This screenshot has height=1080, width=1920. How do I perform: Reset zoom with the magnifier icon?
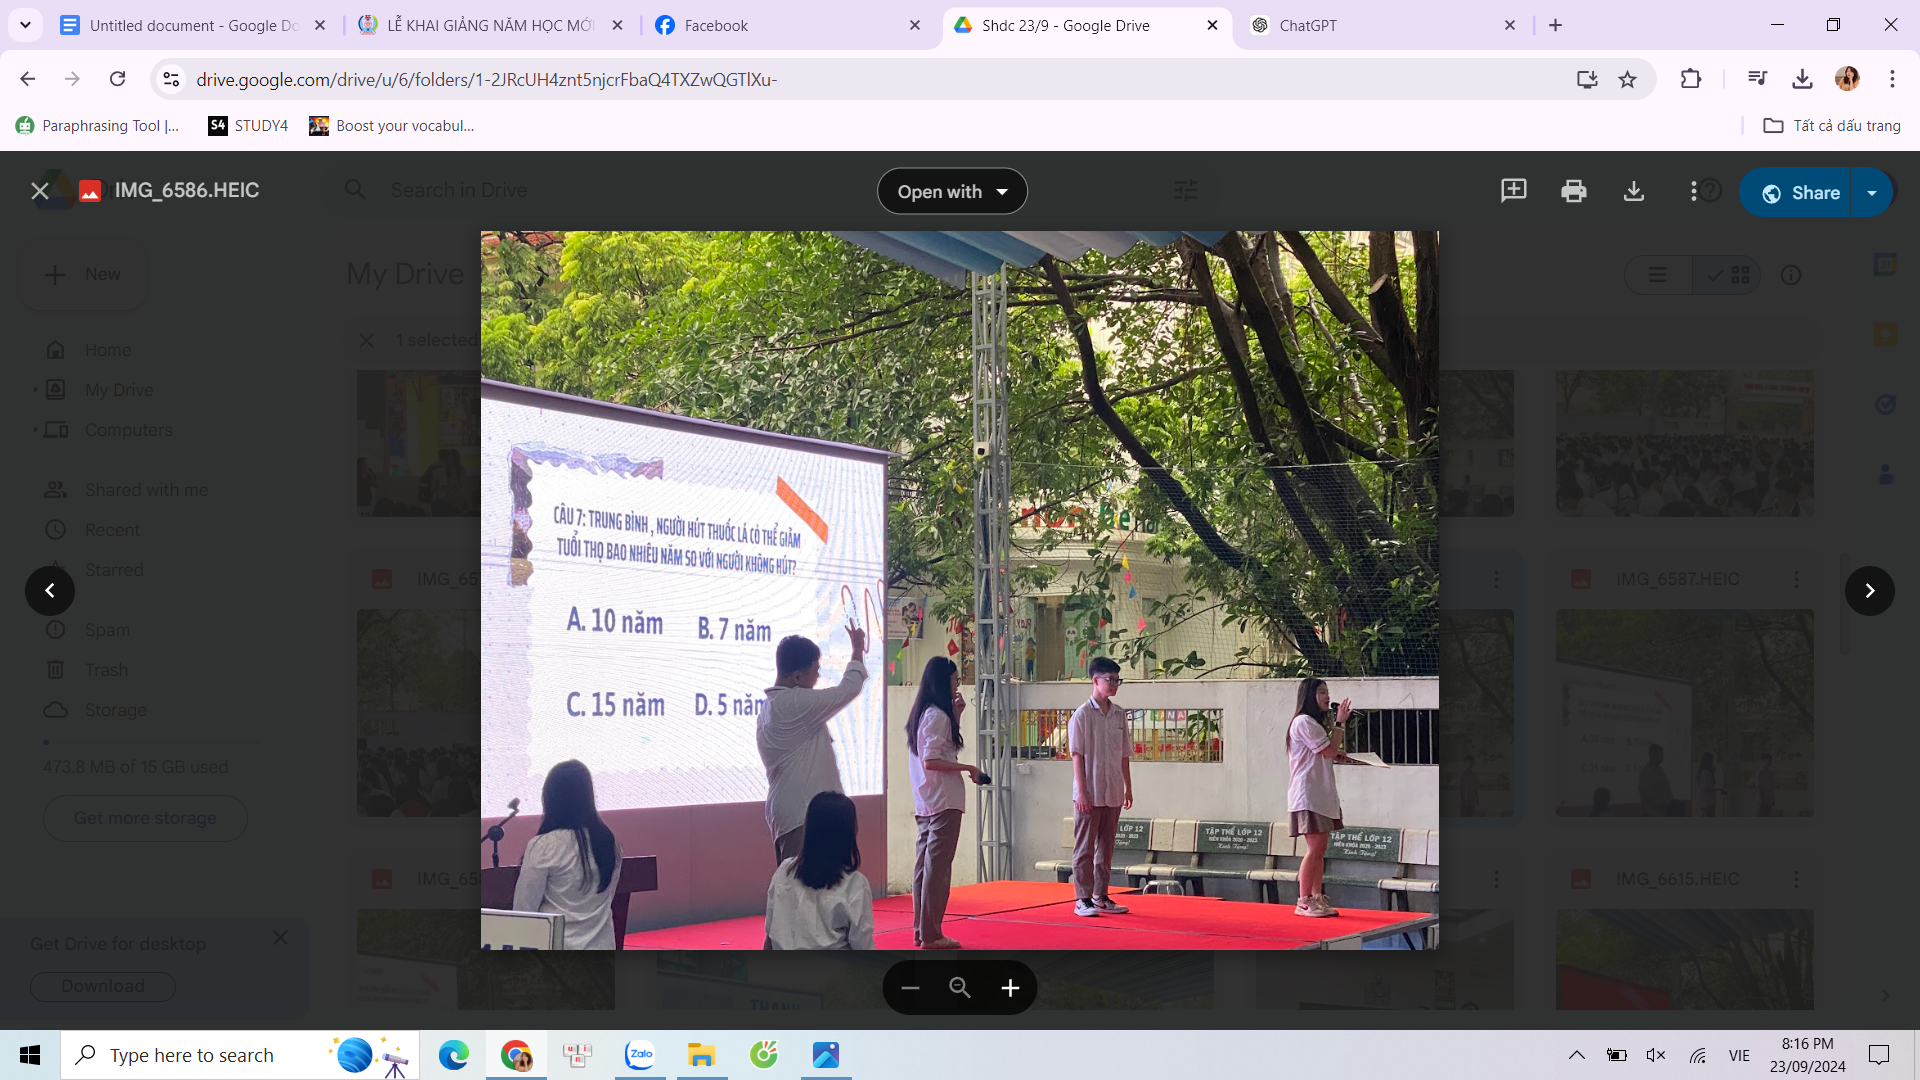coord(960,988)
